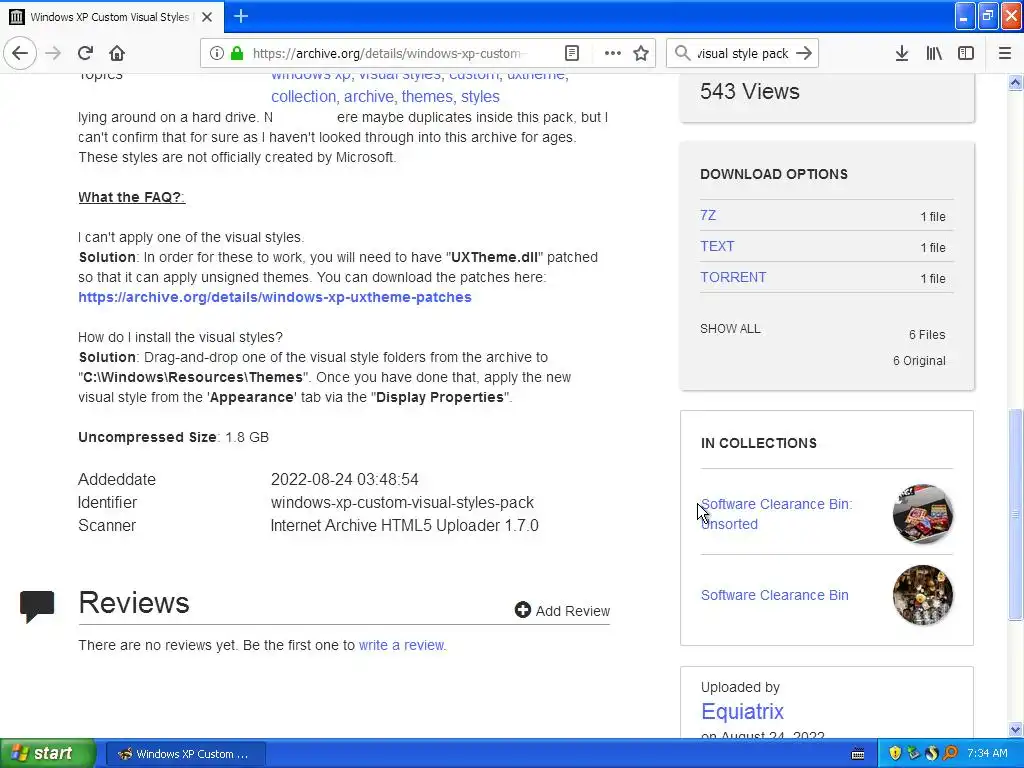Click the taskbar clock 7:34 AM

[x=987, y=754]
